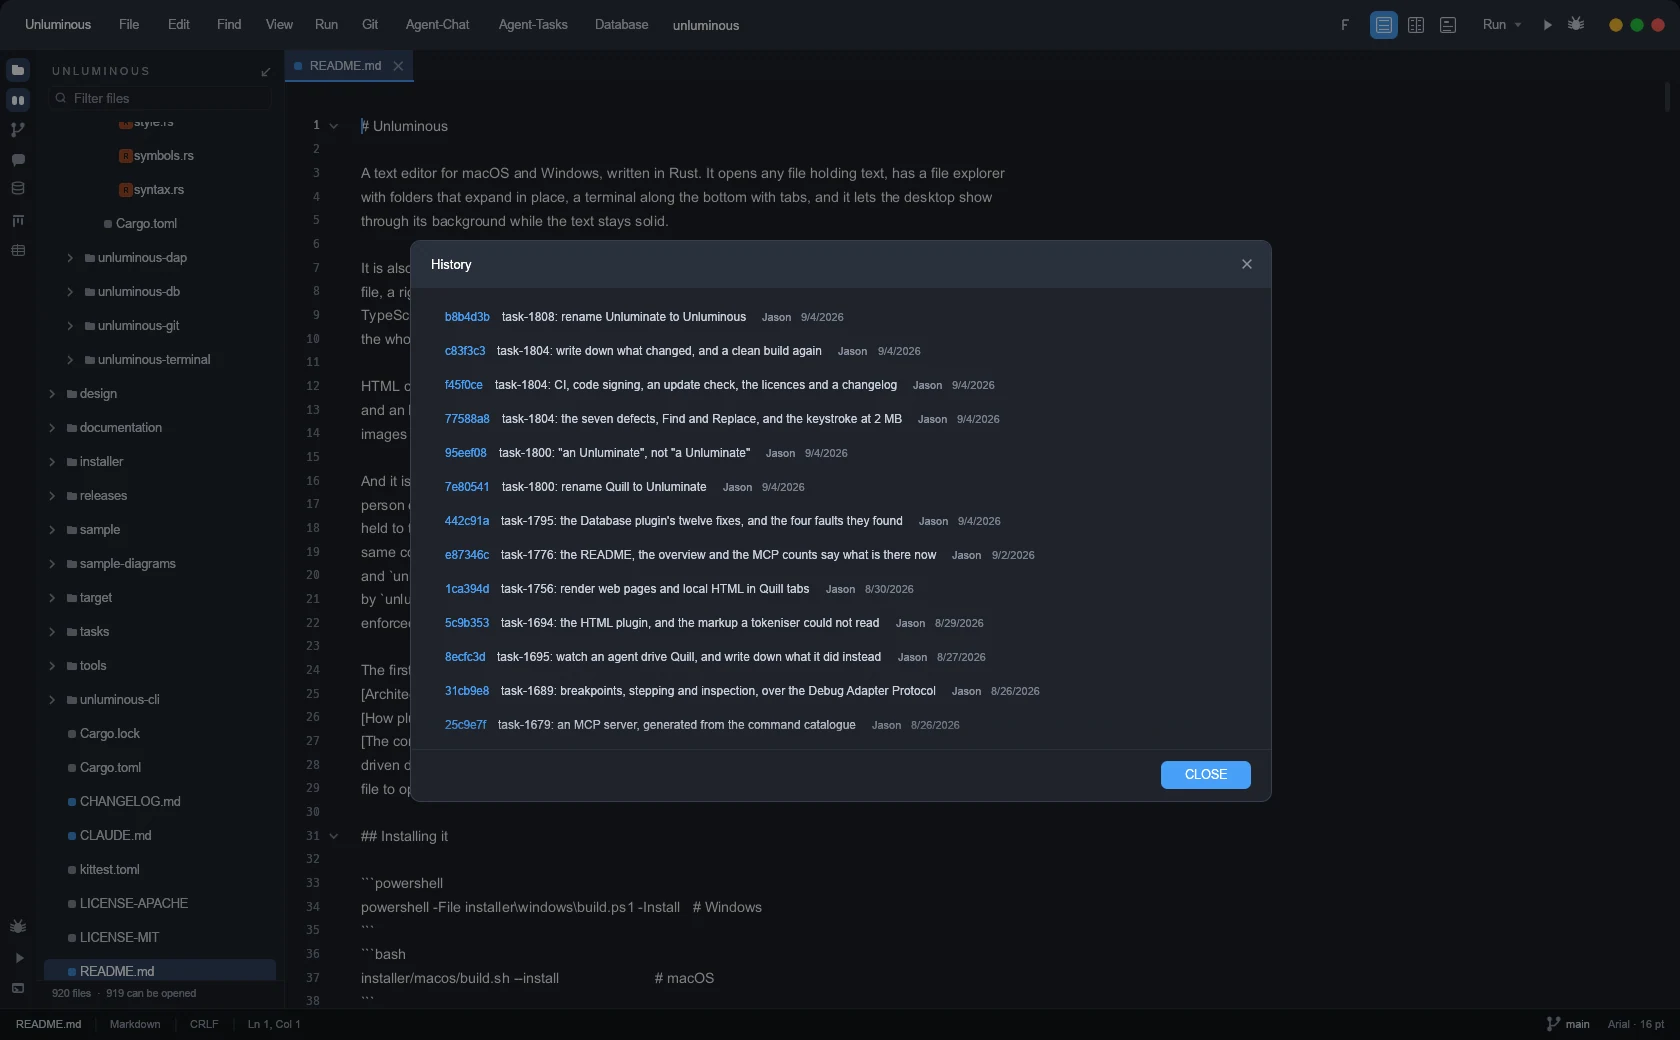Start debugging with the toolbar bug icon
Viewport: 1680px width, 1040px height.
[x=1577, y=24]
